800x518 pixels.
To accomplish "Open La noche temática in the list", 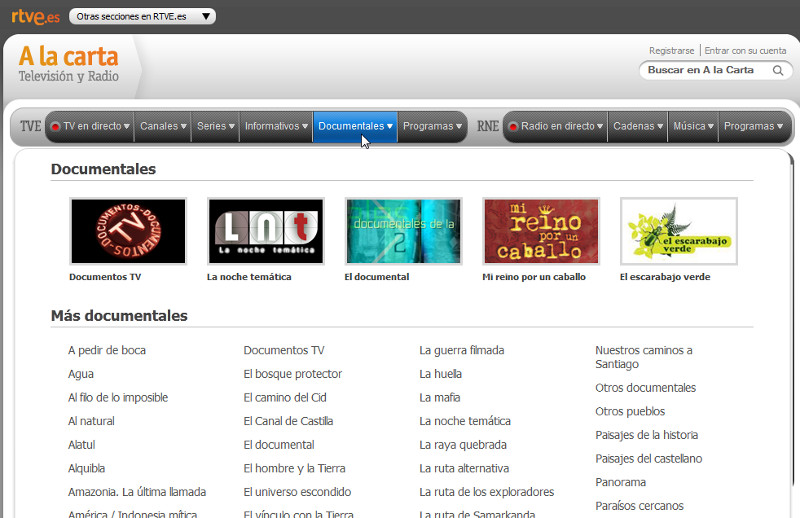I will tap(465, 421).
